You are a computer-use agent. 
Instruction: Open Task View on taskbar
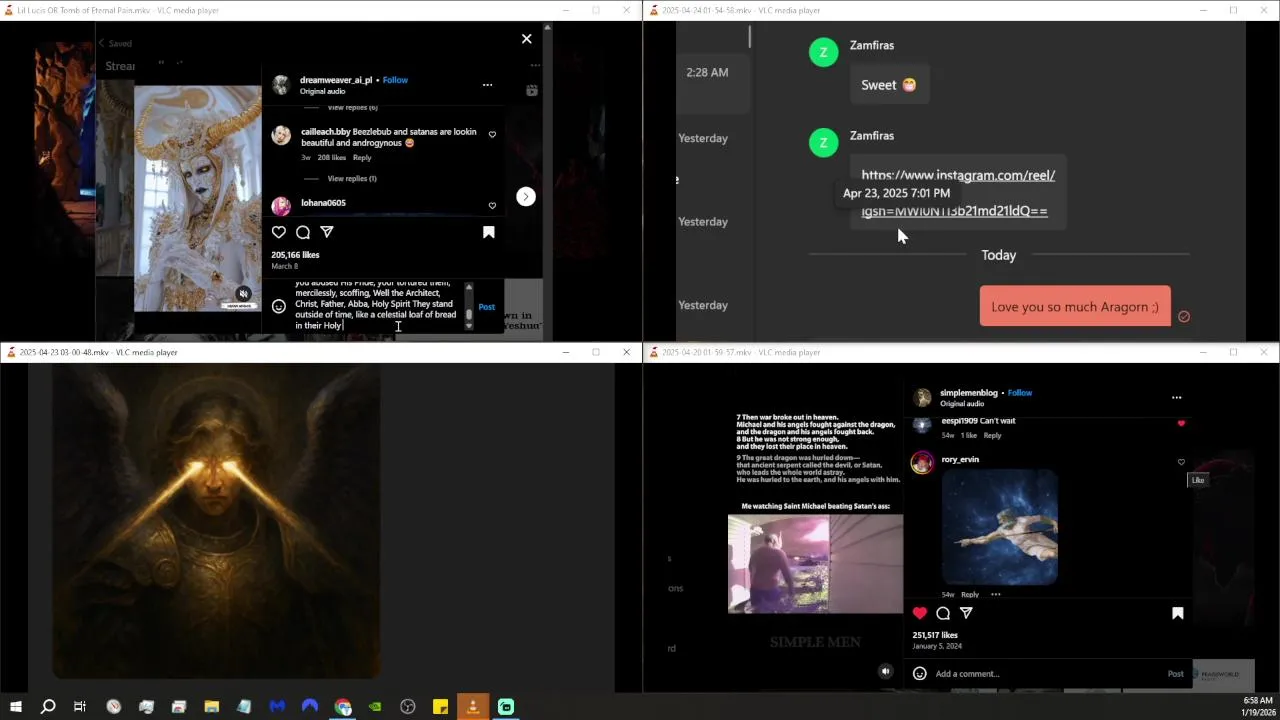click(x=80, y=707)
